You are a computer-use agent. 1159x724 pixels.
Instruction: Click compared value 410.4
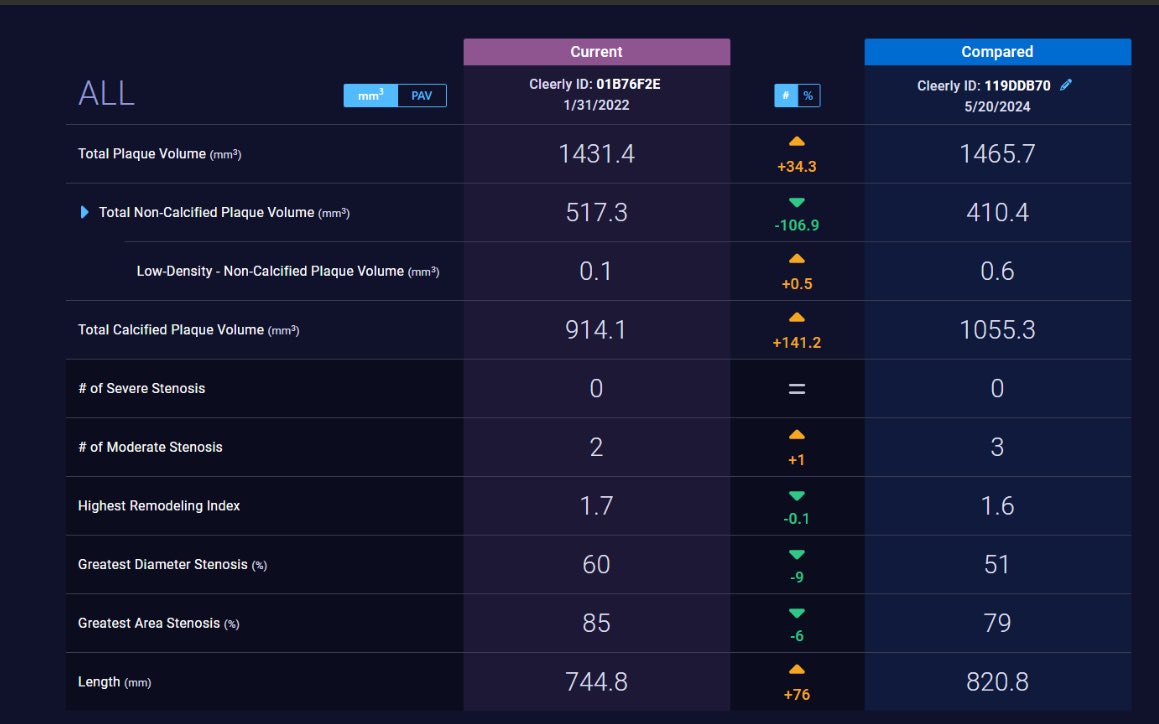[x=997, y=212]
